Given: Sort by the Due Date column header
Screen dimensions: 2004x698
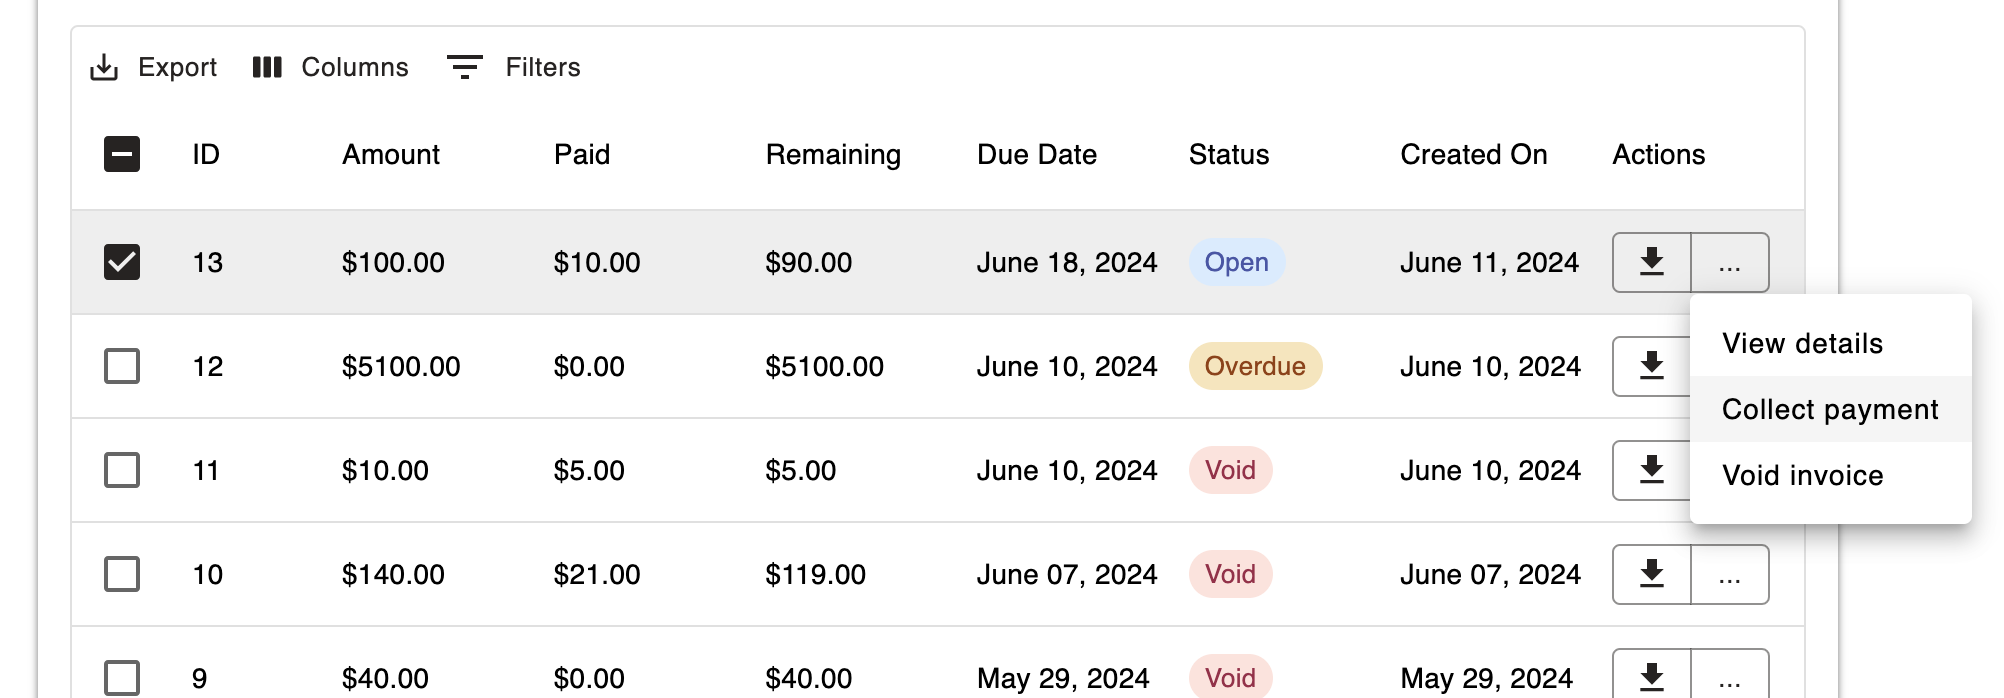Looking at the screenshot, I should tap(1037, 155).
